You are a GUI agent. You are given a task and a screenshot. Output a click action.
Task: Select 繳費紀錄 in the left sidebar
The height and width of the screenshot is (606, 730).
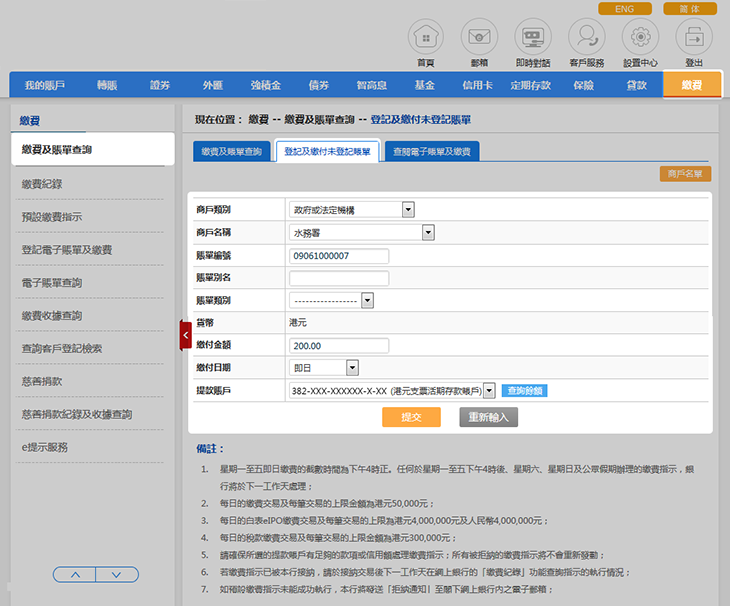pos(49,184)
